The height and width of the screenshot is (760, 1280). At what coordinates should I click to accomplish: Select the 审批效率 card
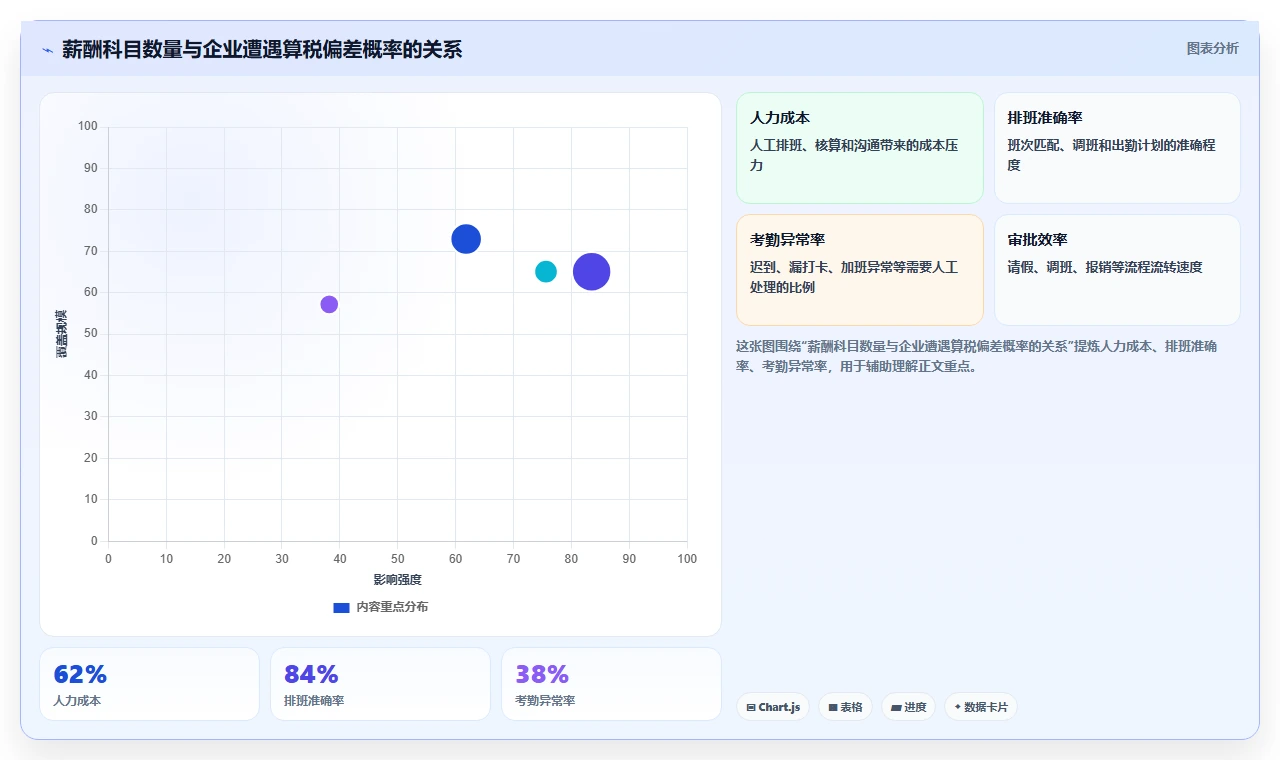point(1117,270)
